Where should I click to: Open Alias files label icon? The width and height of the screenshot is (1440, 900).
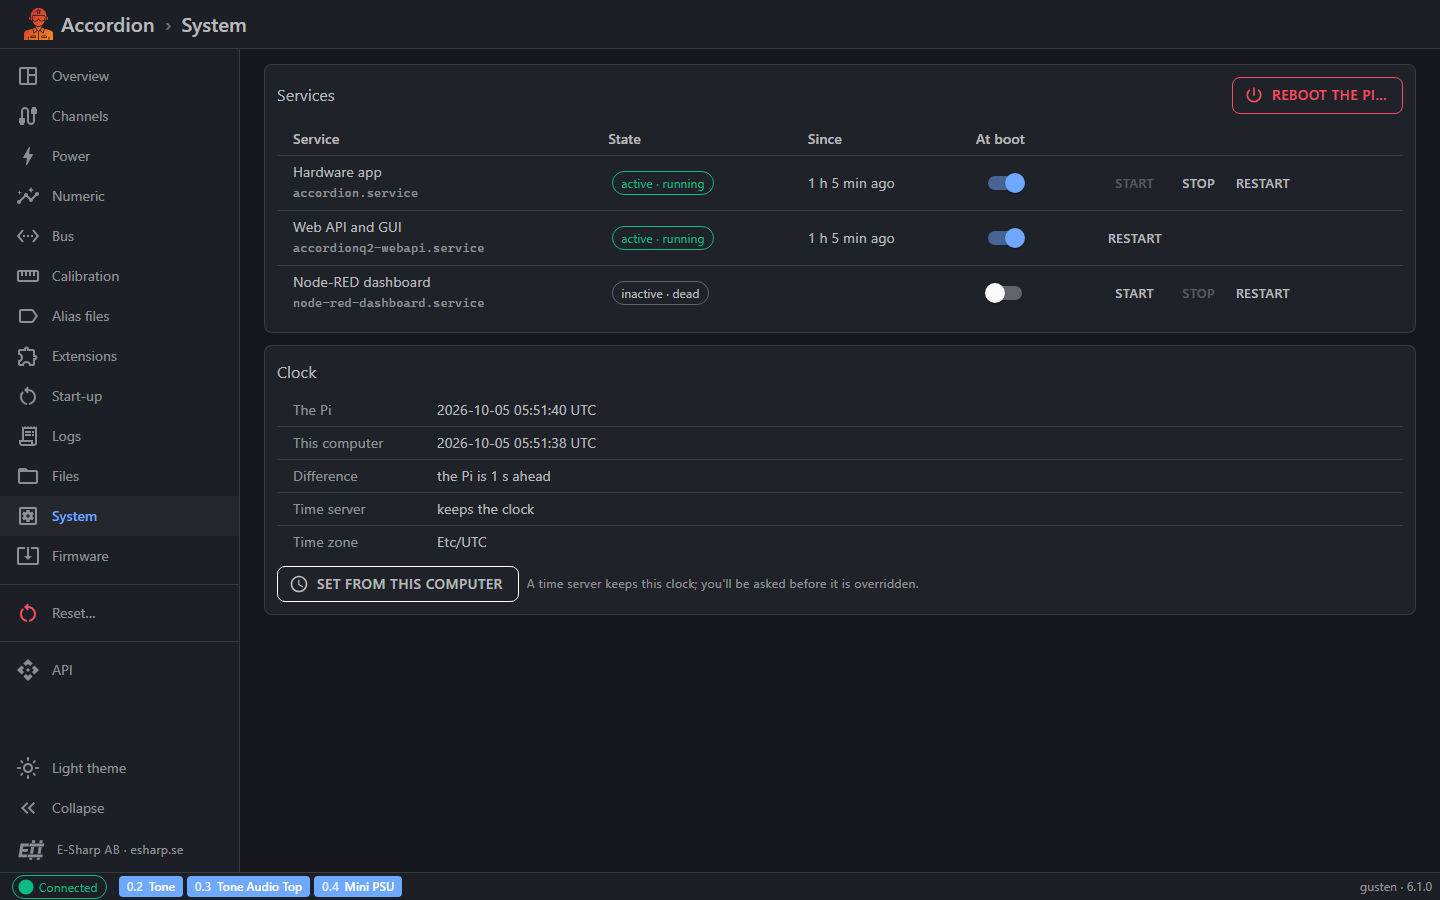(28, 316)
